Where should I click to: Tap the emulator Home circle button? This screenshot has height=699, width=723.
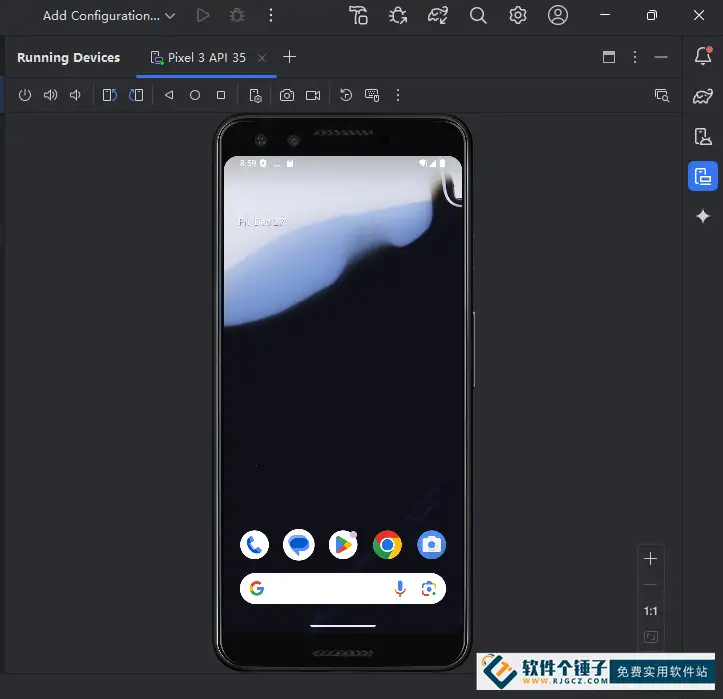coord(195,95)
